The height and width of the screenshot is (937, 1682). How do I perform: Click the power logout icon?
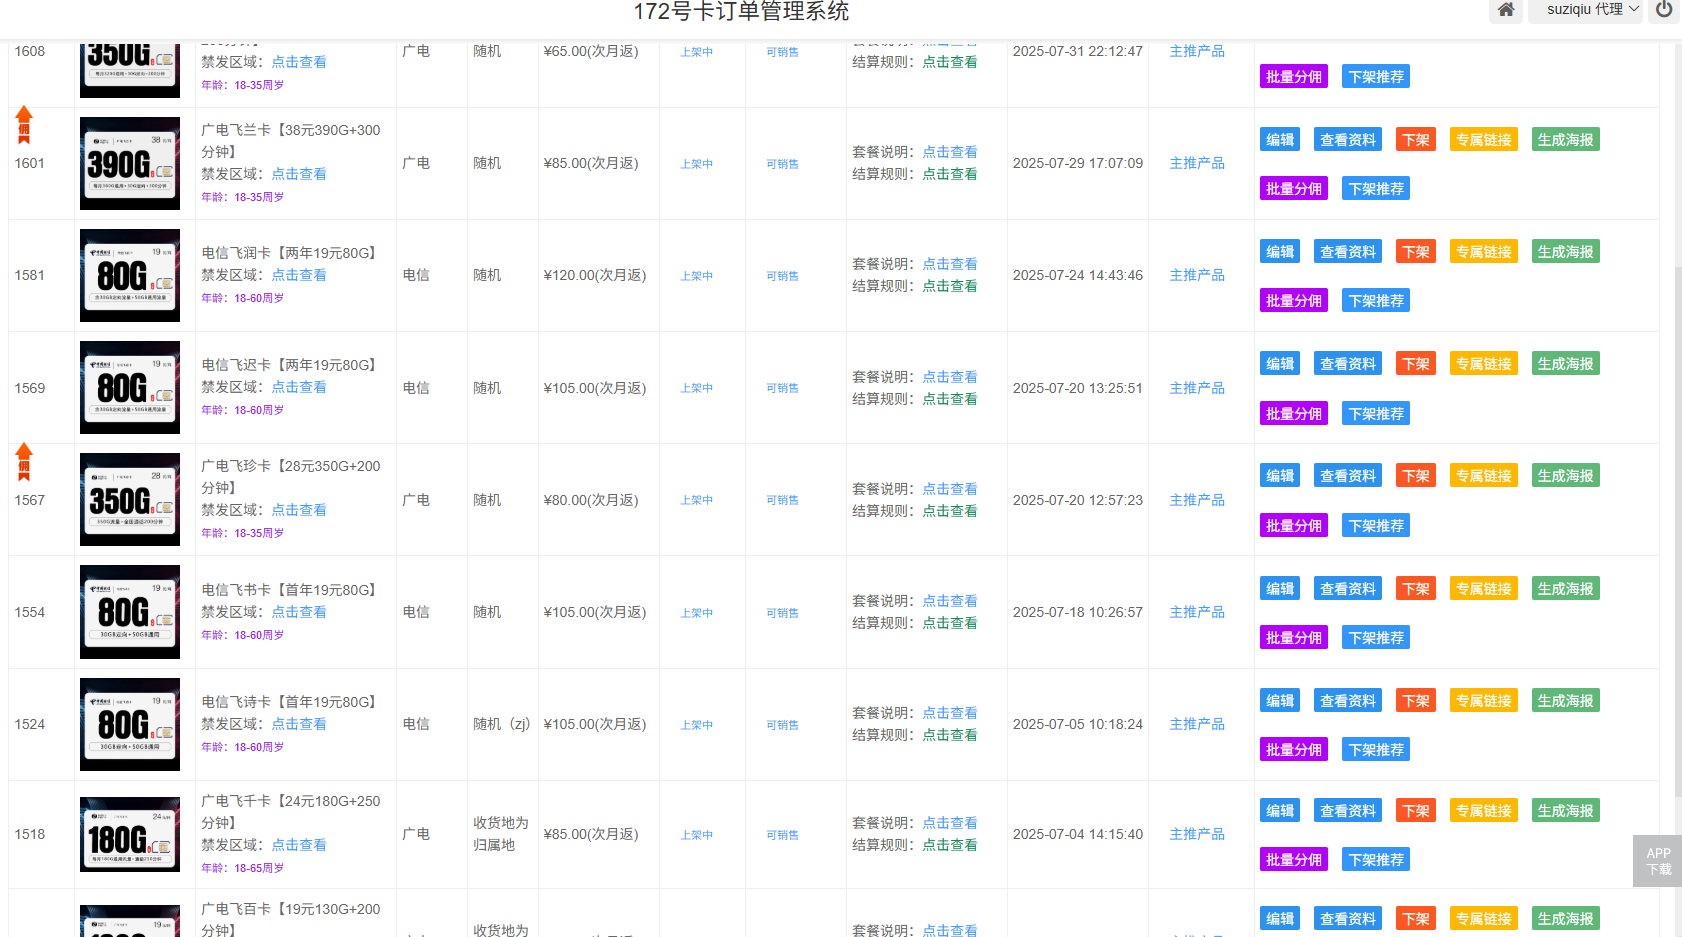pos(1664,10)
